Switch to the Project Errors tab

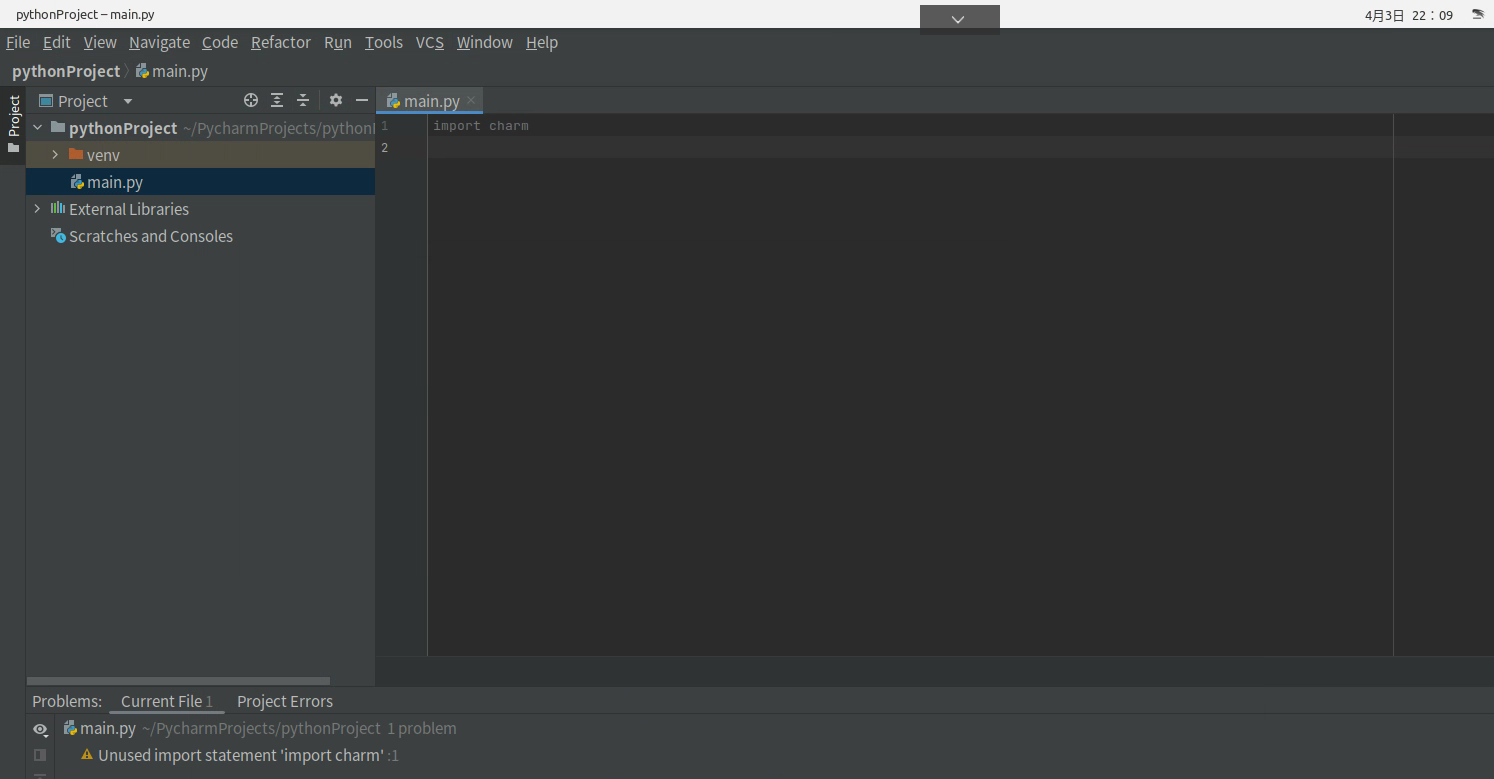point(284,701)
